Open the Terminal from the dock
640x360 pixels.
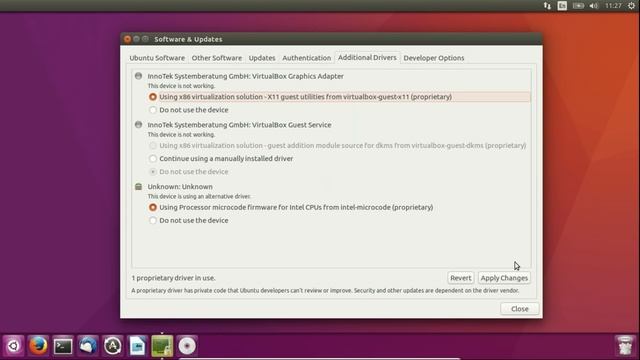pos(63,346)
